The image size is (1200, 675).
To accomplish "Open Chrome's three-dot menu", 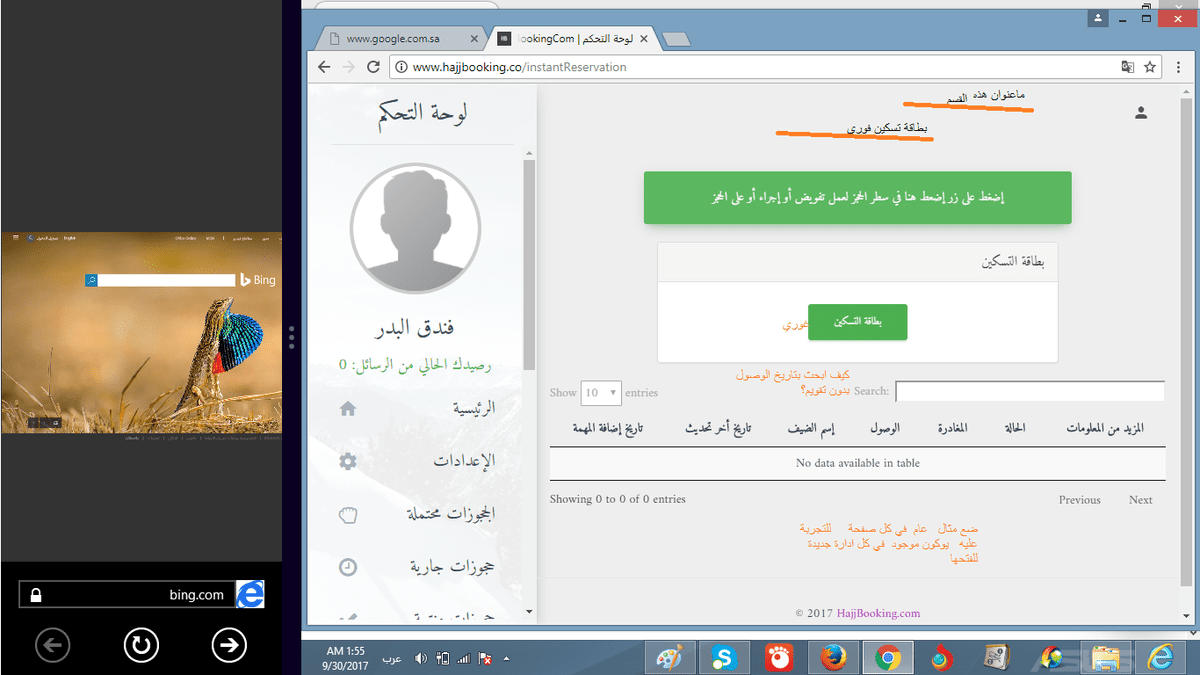I will point(1180,67).
